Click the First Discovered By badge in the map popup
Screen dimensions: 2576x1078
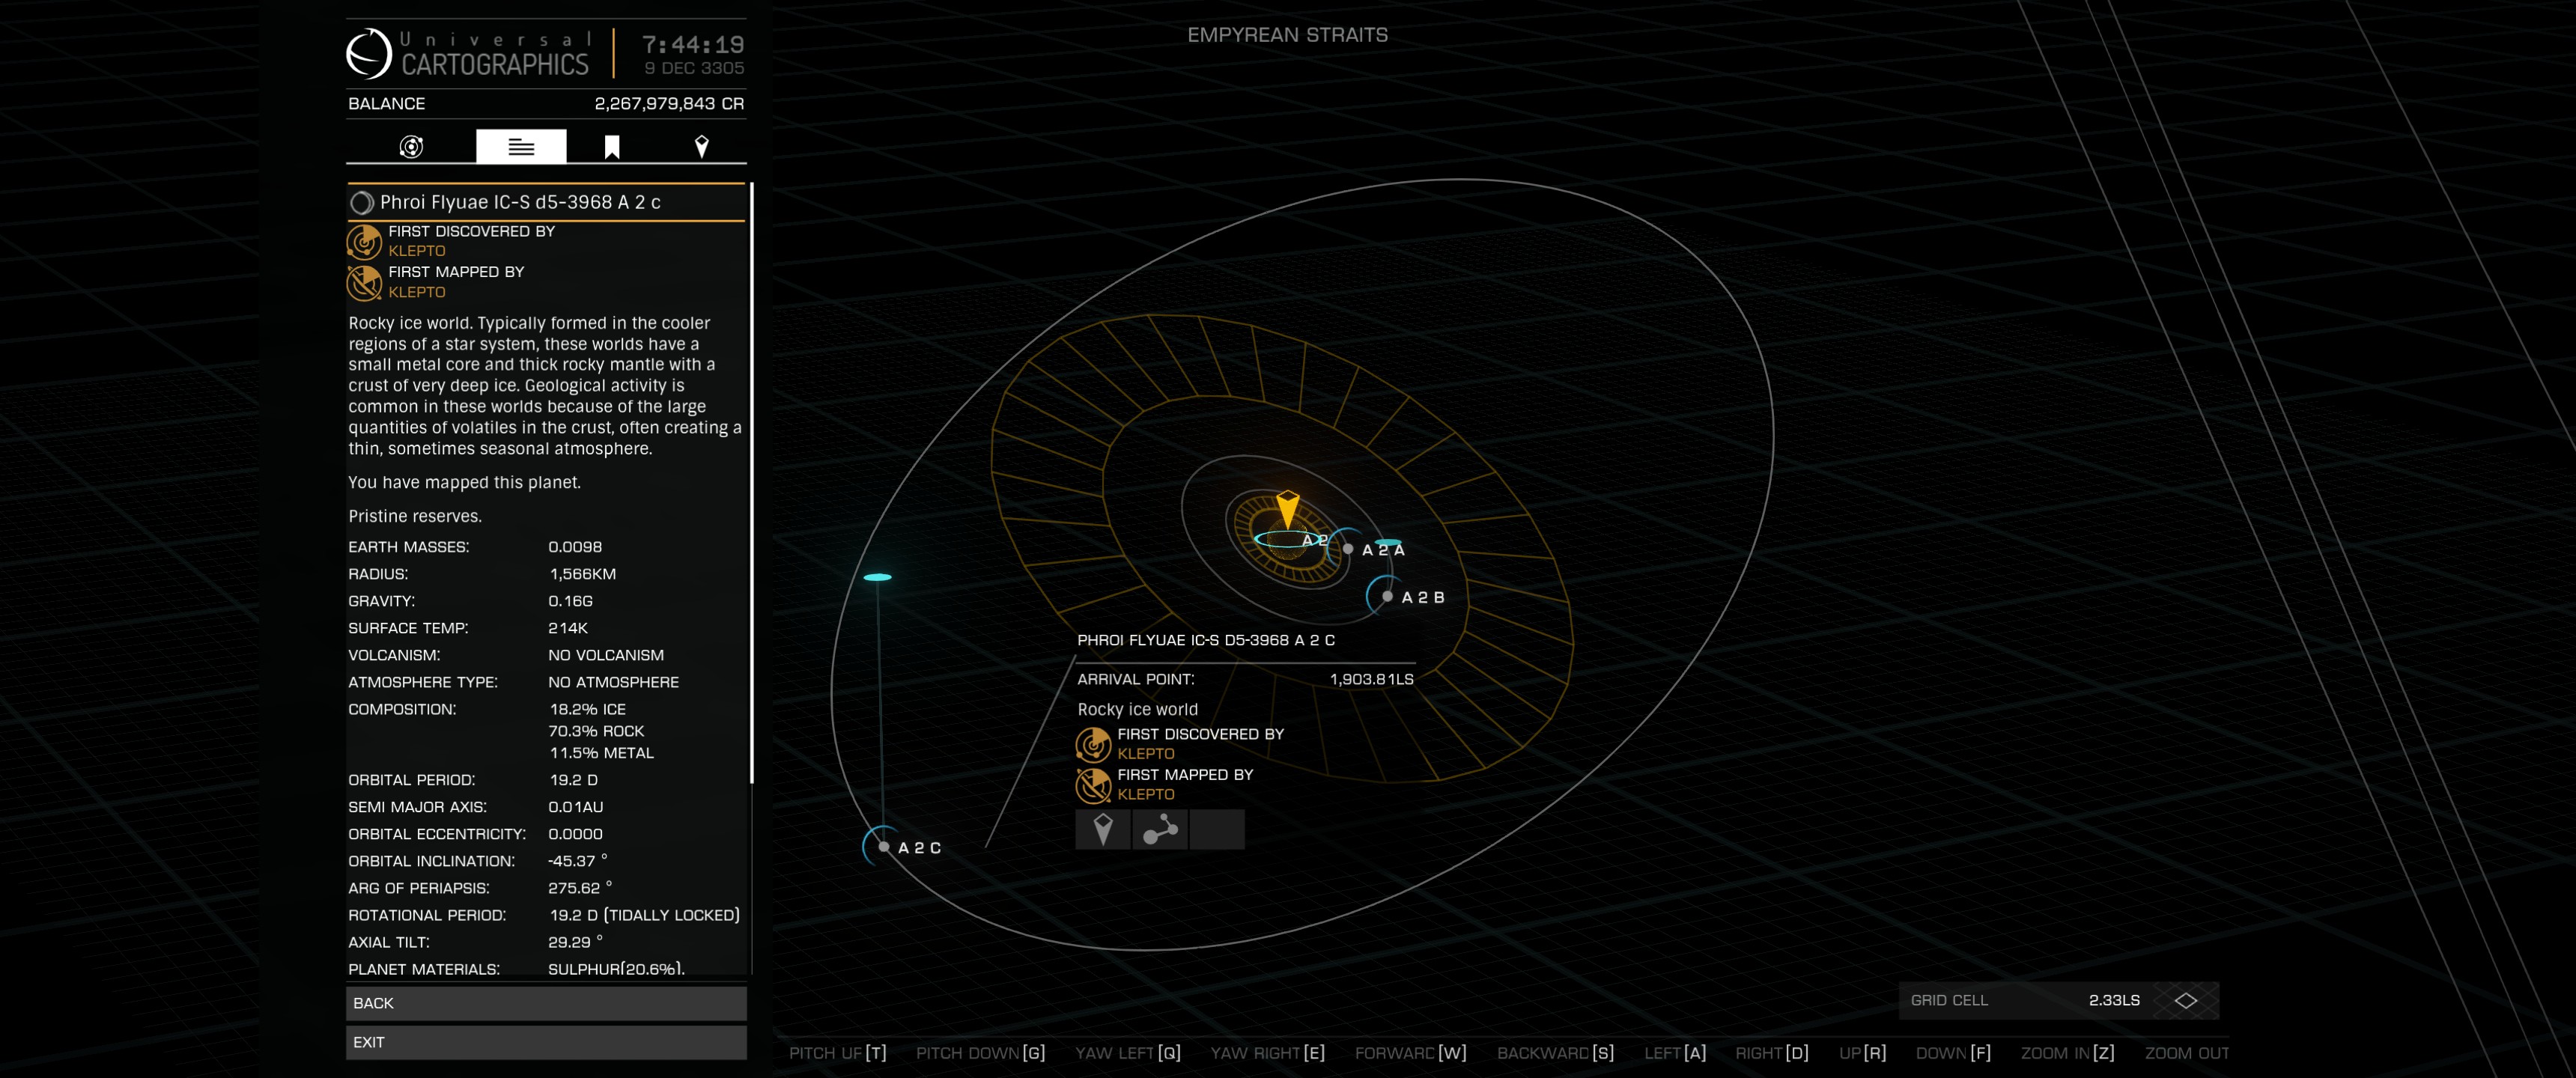(1093, 744)
